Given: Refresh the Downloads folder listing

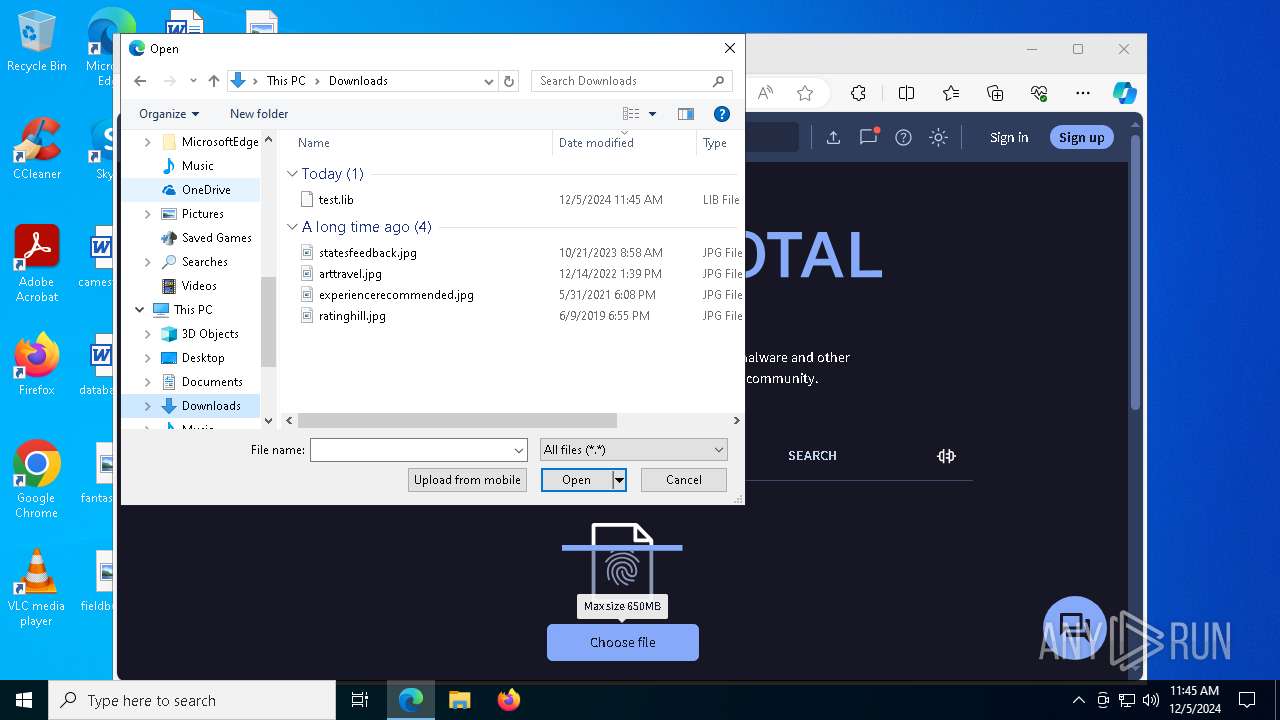Looking at the screenshot, I should 509,81.
